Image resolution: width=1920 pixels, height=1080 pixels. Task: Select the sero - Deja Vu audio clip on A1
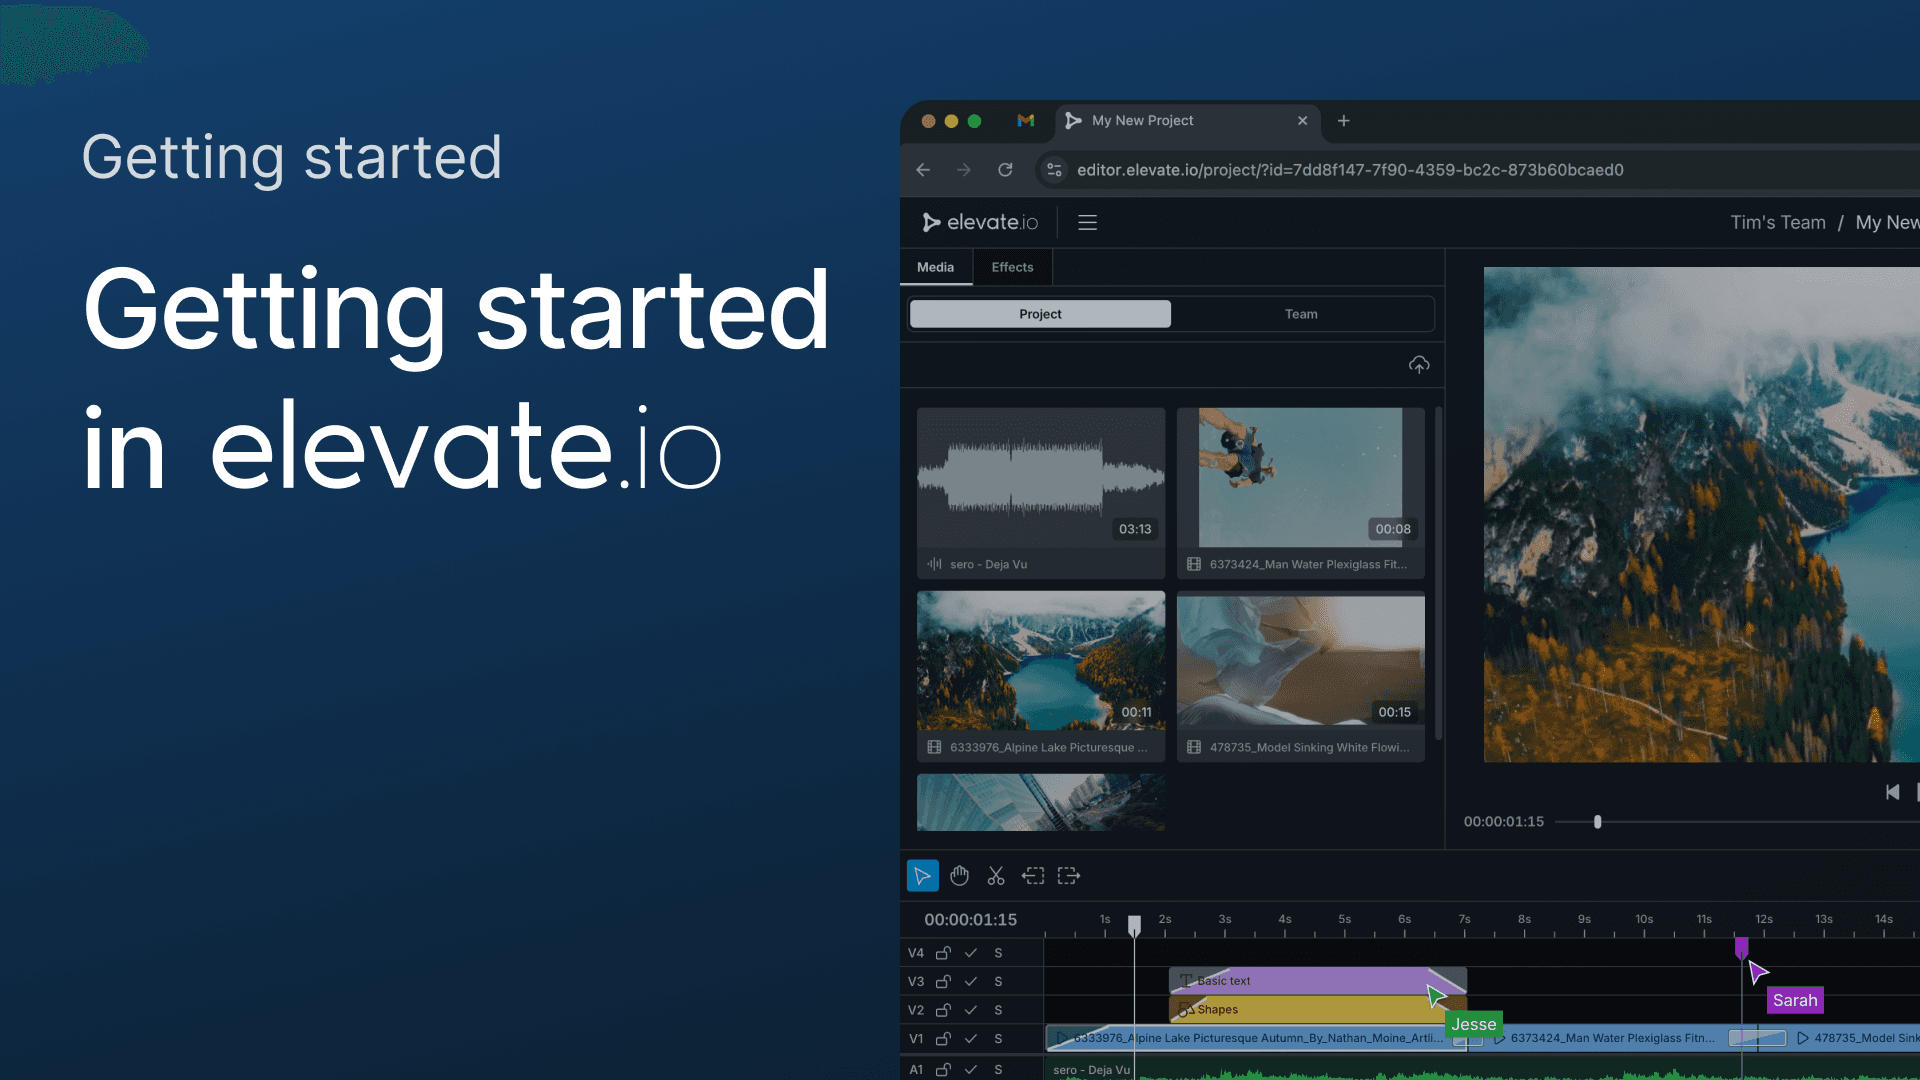[1482, 1069]
